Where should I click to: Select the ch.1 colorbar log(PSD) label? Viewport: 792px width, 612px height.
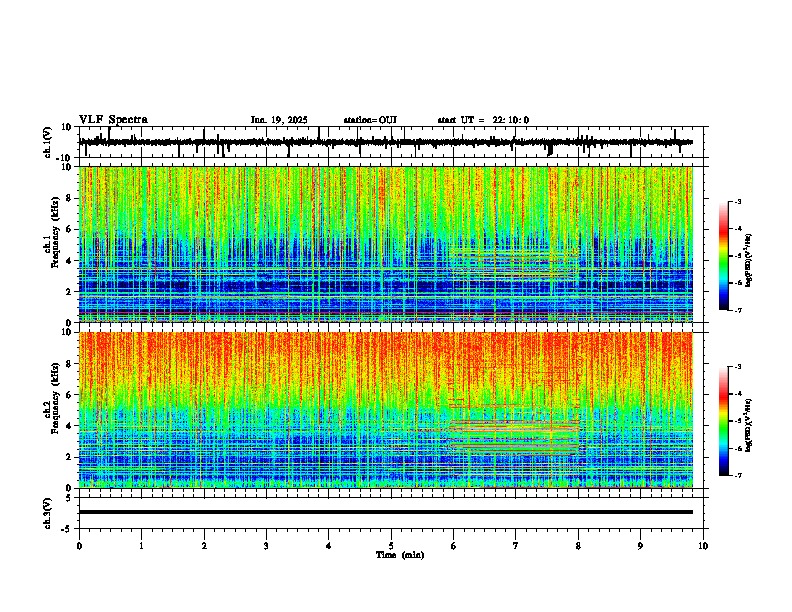point(749,261)
